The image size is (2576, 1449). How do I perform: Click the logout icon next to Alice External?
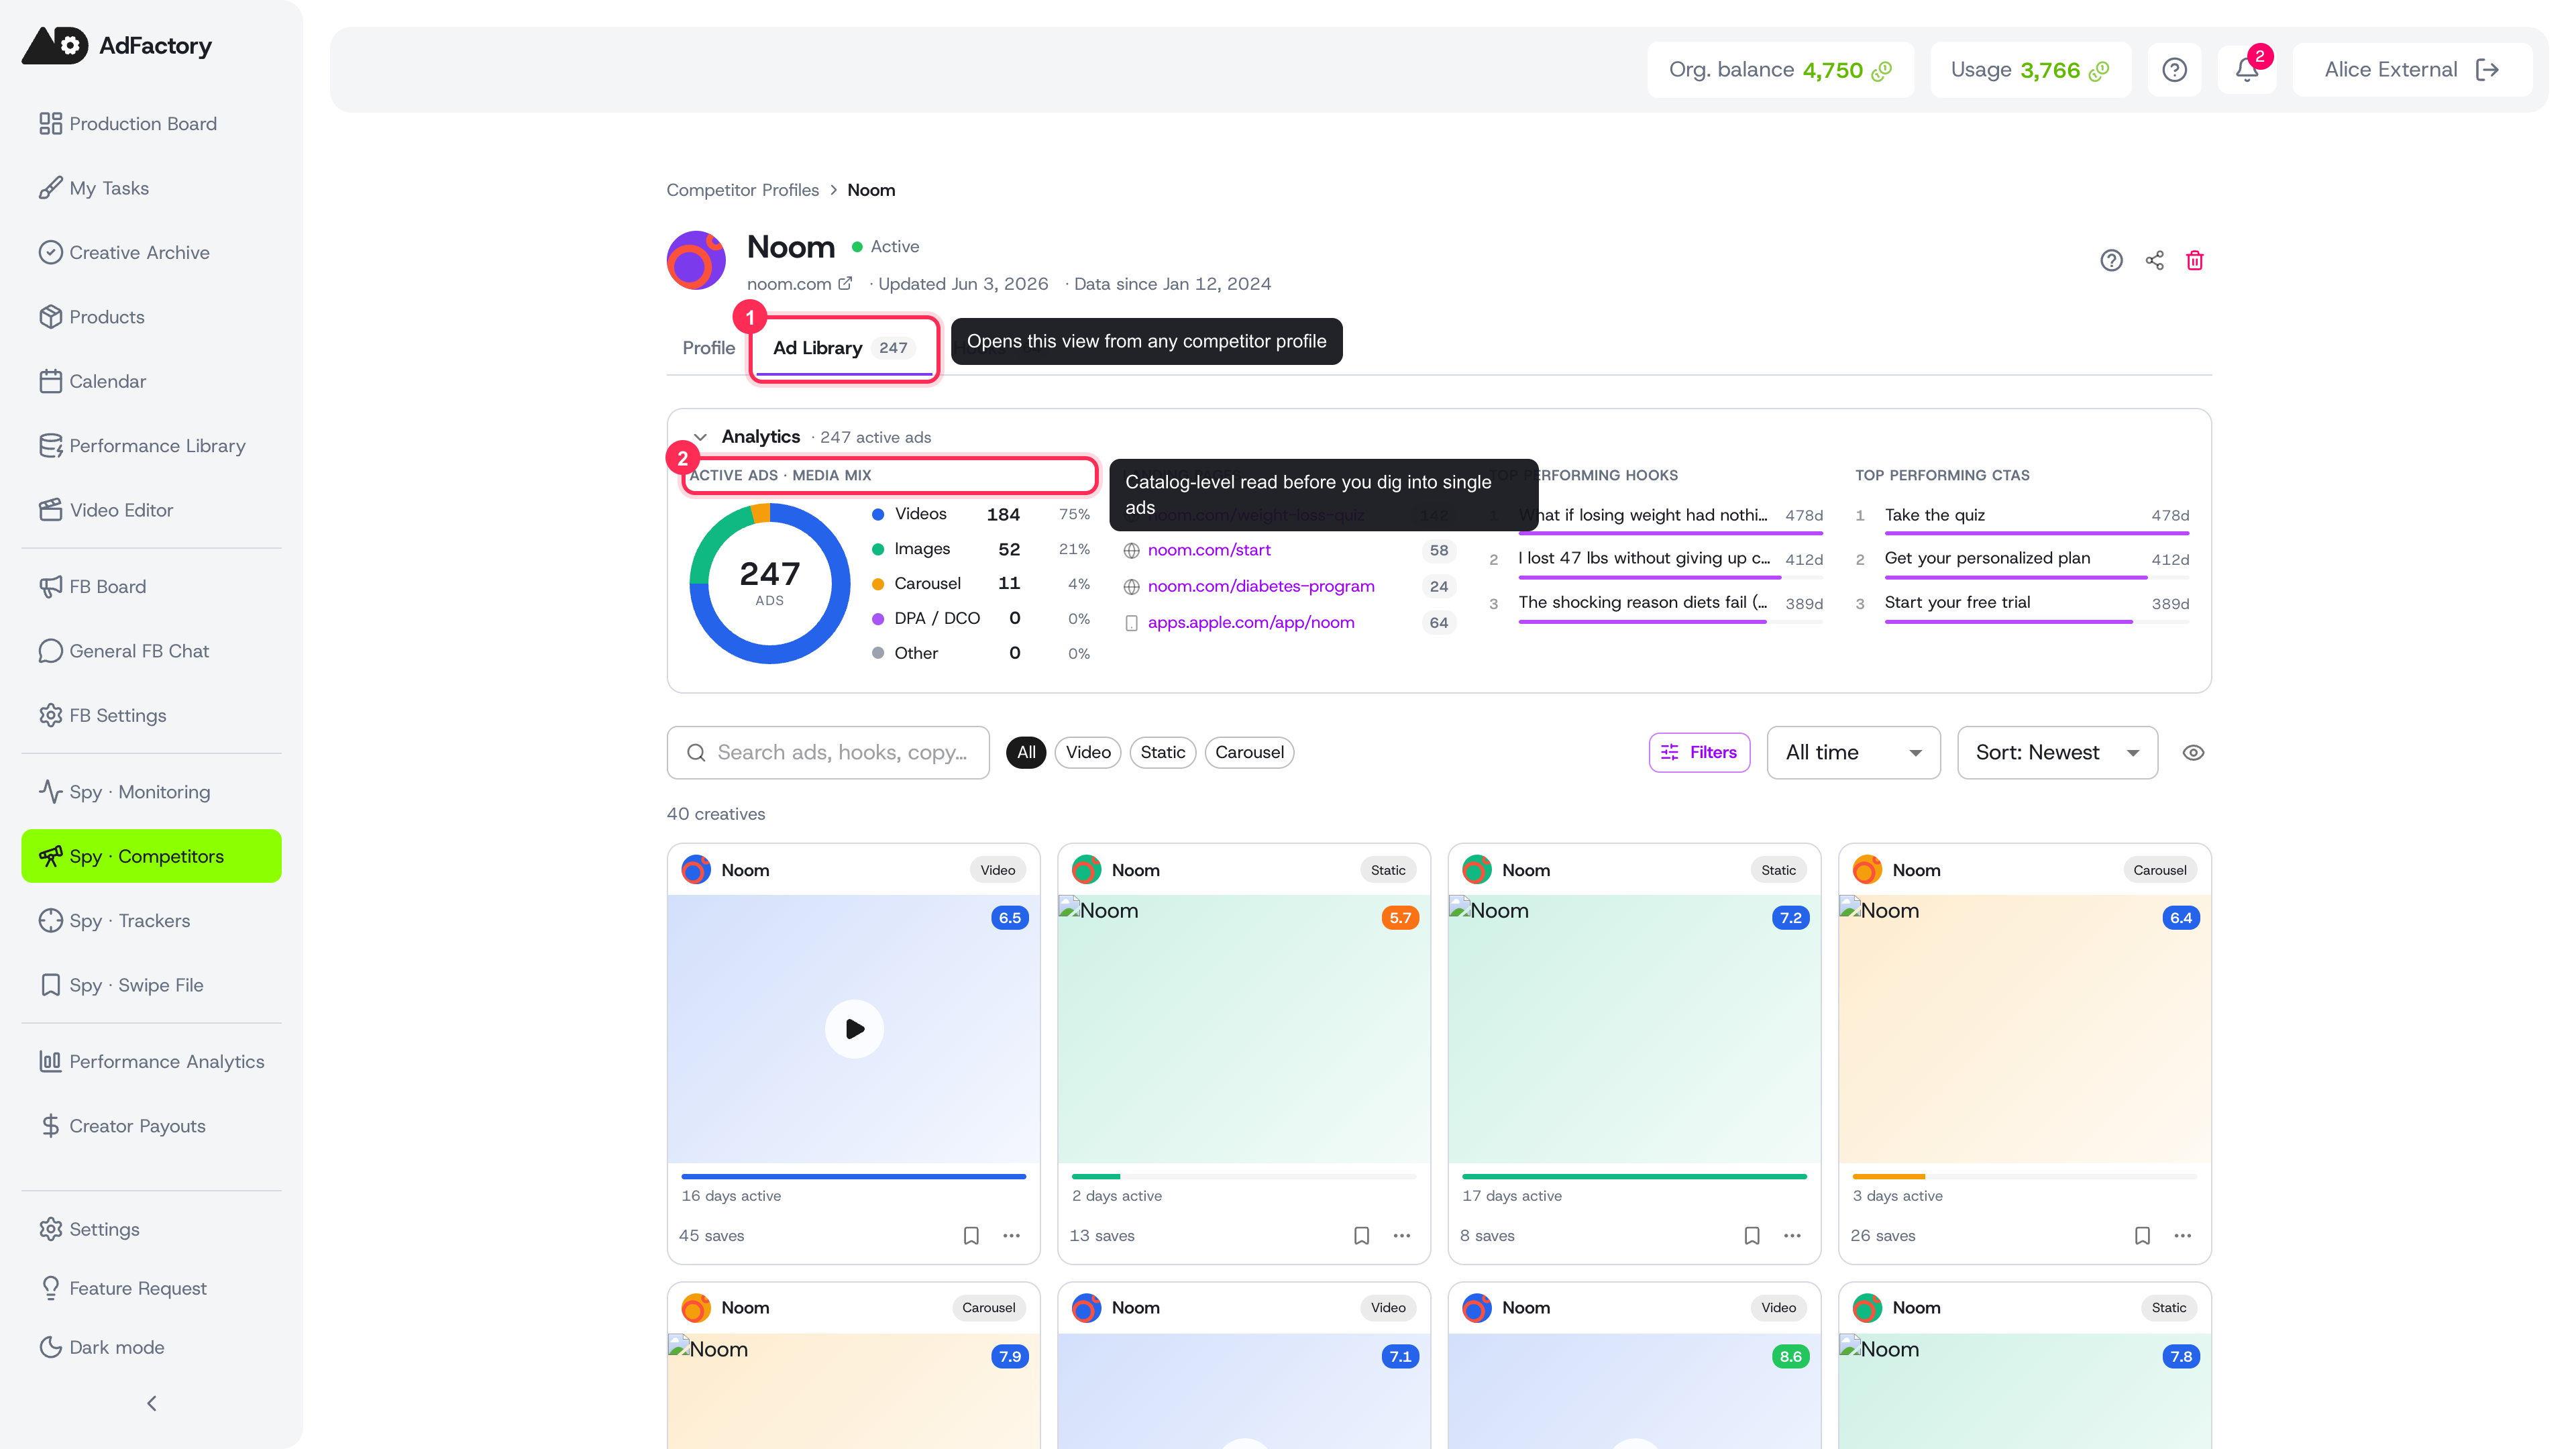click(x=2487, y=70)
